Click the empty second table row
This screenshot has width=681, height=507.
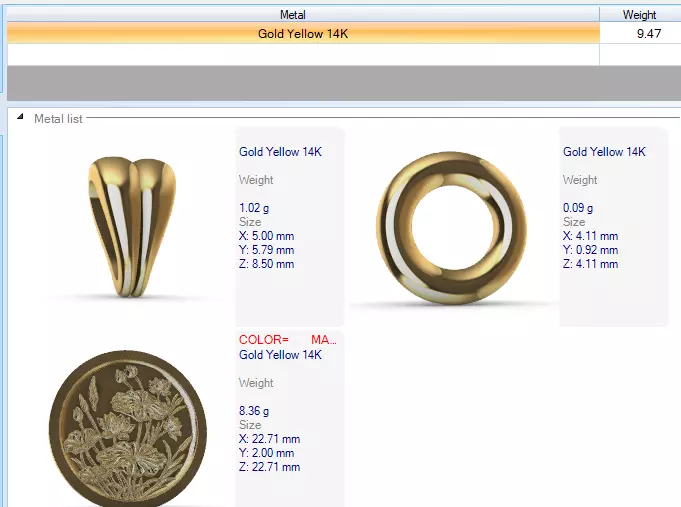(344, 55)
